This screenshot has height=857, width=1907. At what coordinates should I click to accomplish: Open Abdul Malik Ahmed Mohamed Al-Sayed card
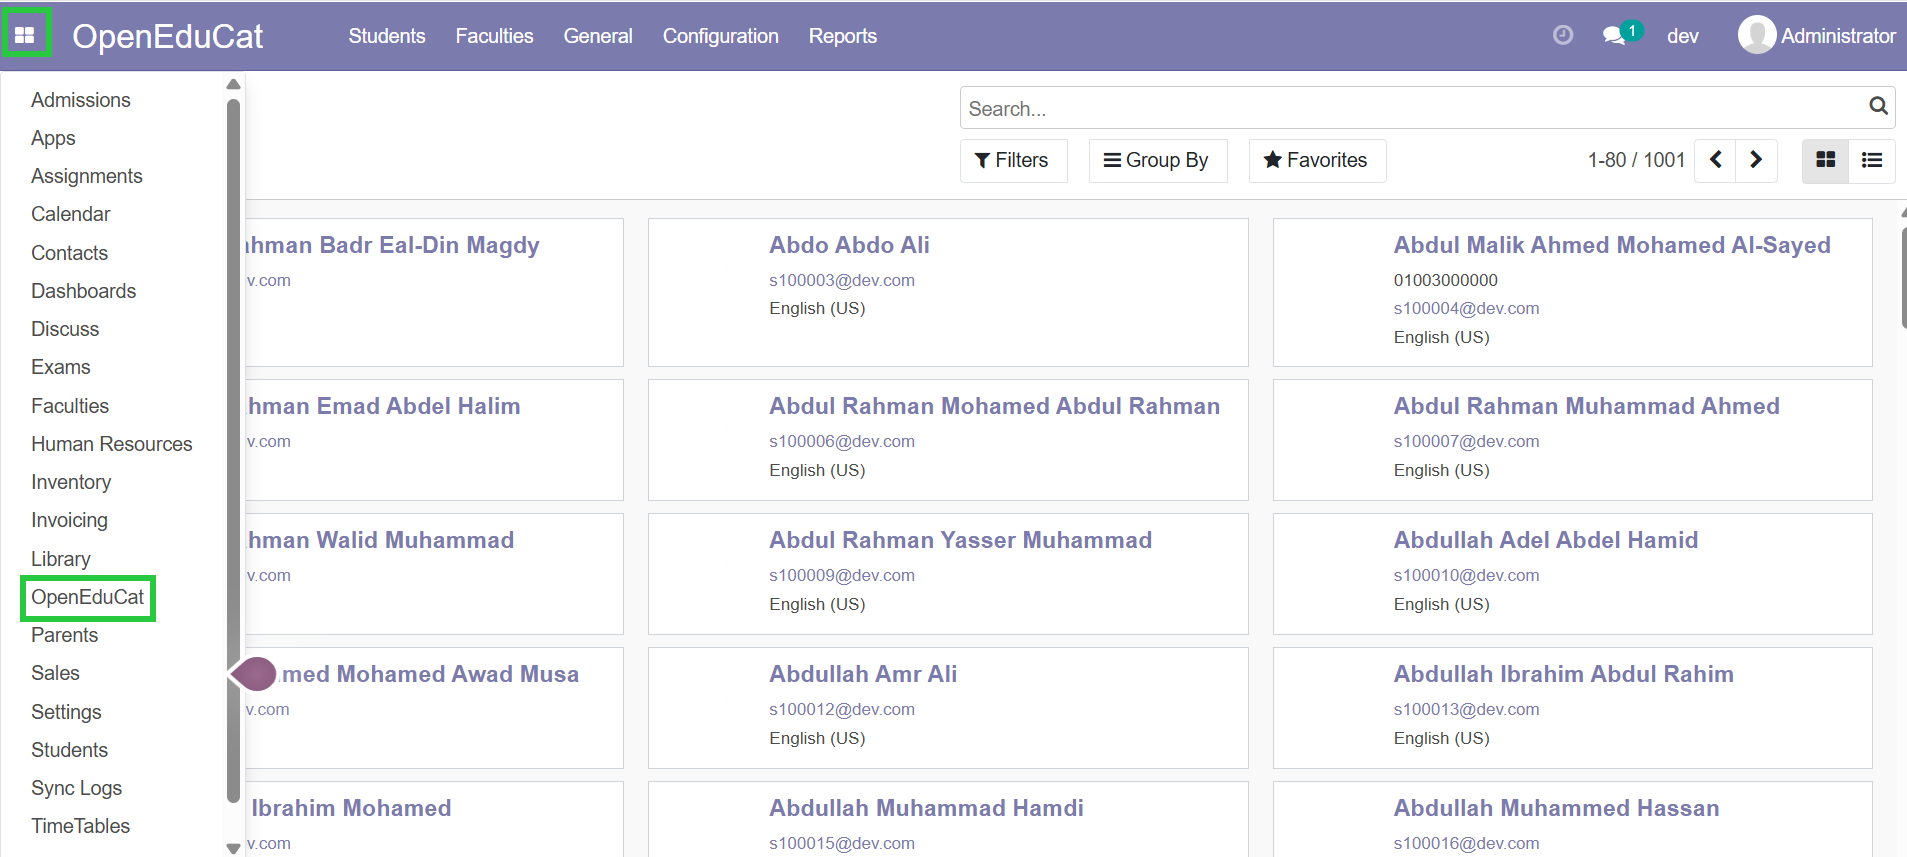pyautogui.click(x=1572, y=292)
